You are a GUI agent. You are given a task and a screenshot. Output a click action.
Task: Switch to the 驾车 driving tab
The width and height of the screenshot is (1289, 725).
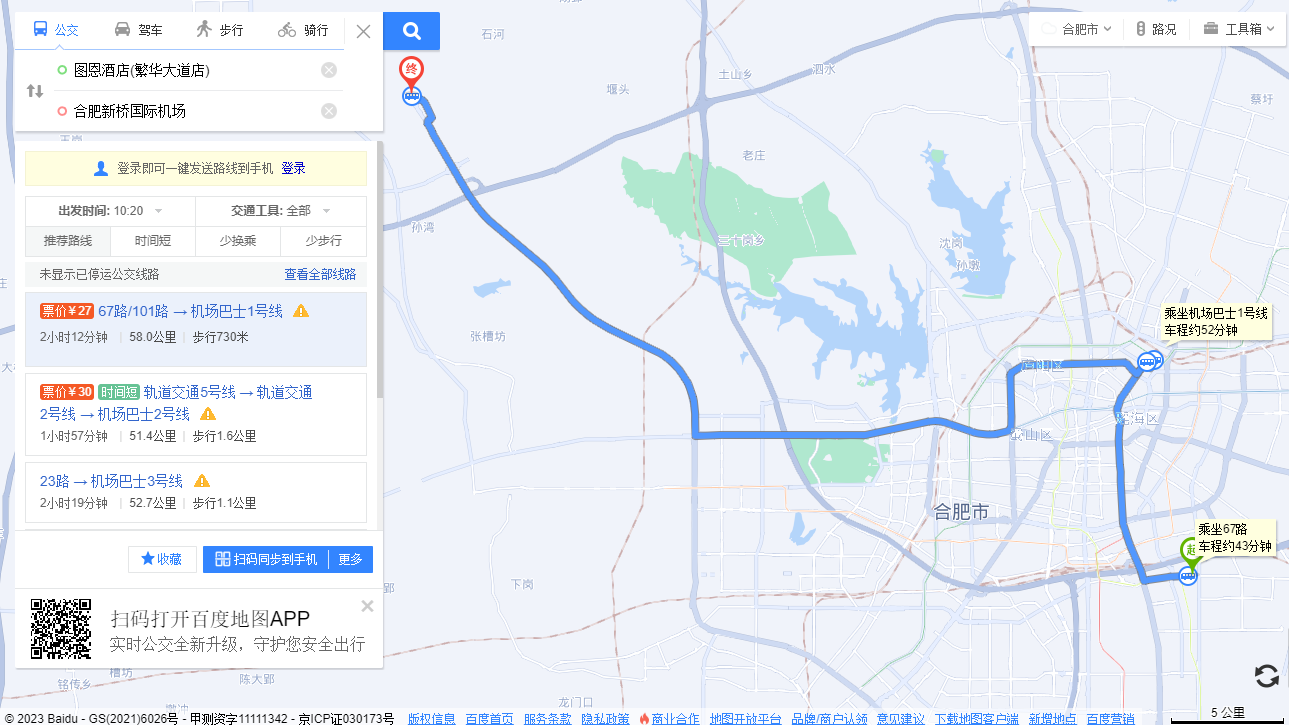pos(137,30)
